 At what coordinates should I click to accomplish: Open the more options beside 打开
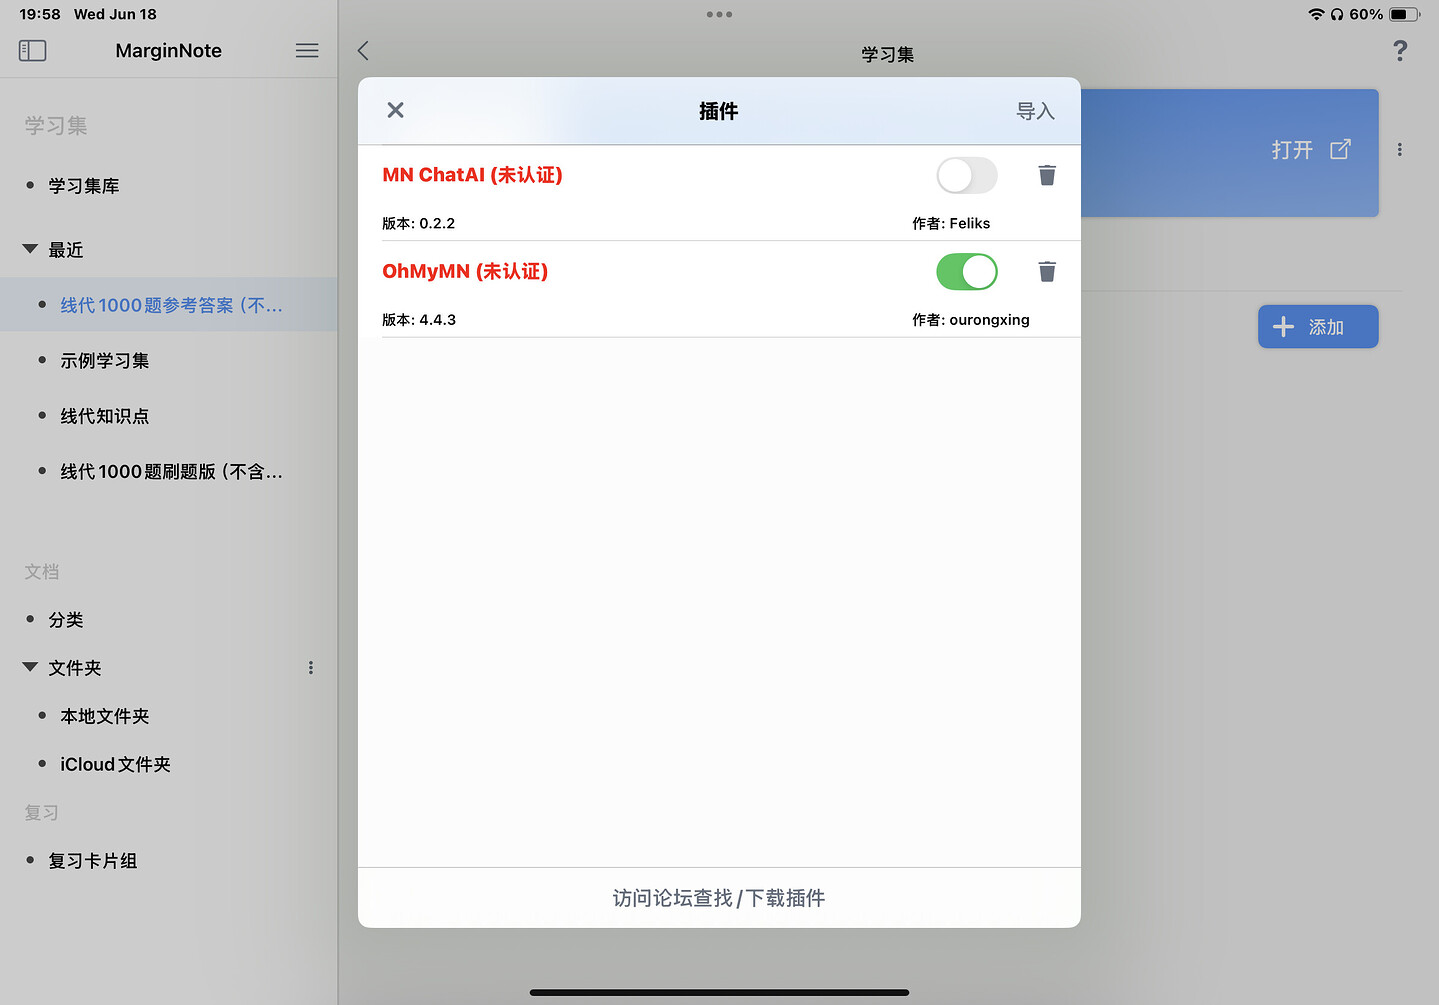point(1399,150)
